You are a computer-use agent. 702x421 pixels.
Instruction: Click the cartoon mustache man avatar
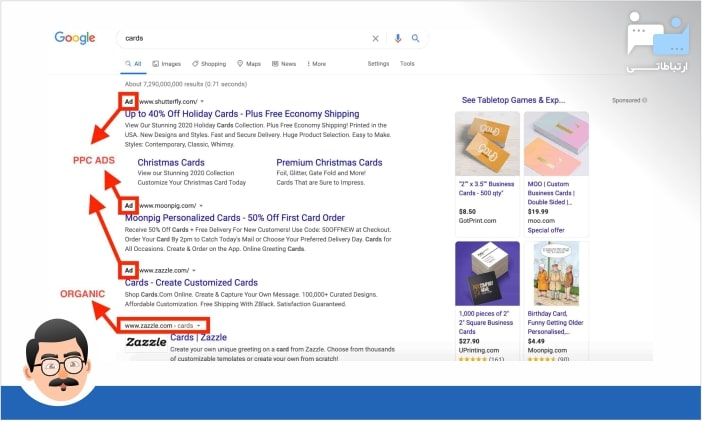(62, 359)
